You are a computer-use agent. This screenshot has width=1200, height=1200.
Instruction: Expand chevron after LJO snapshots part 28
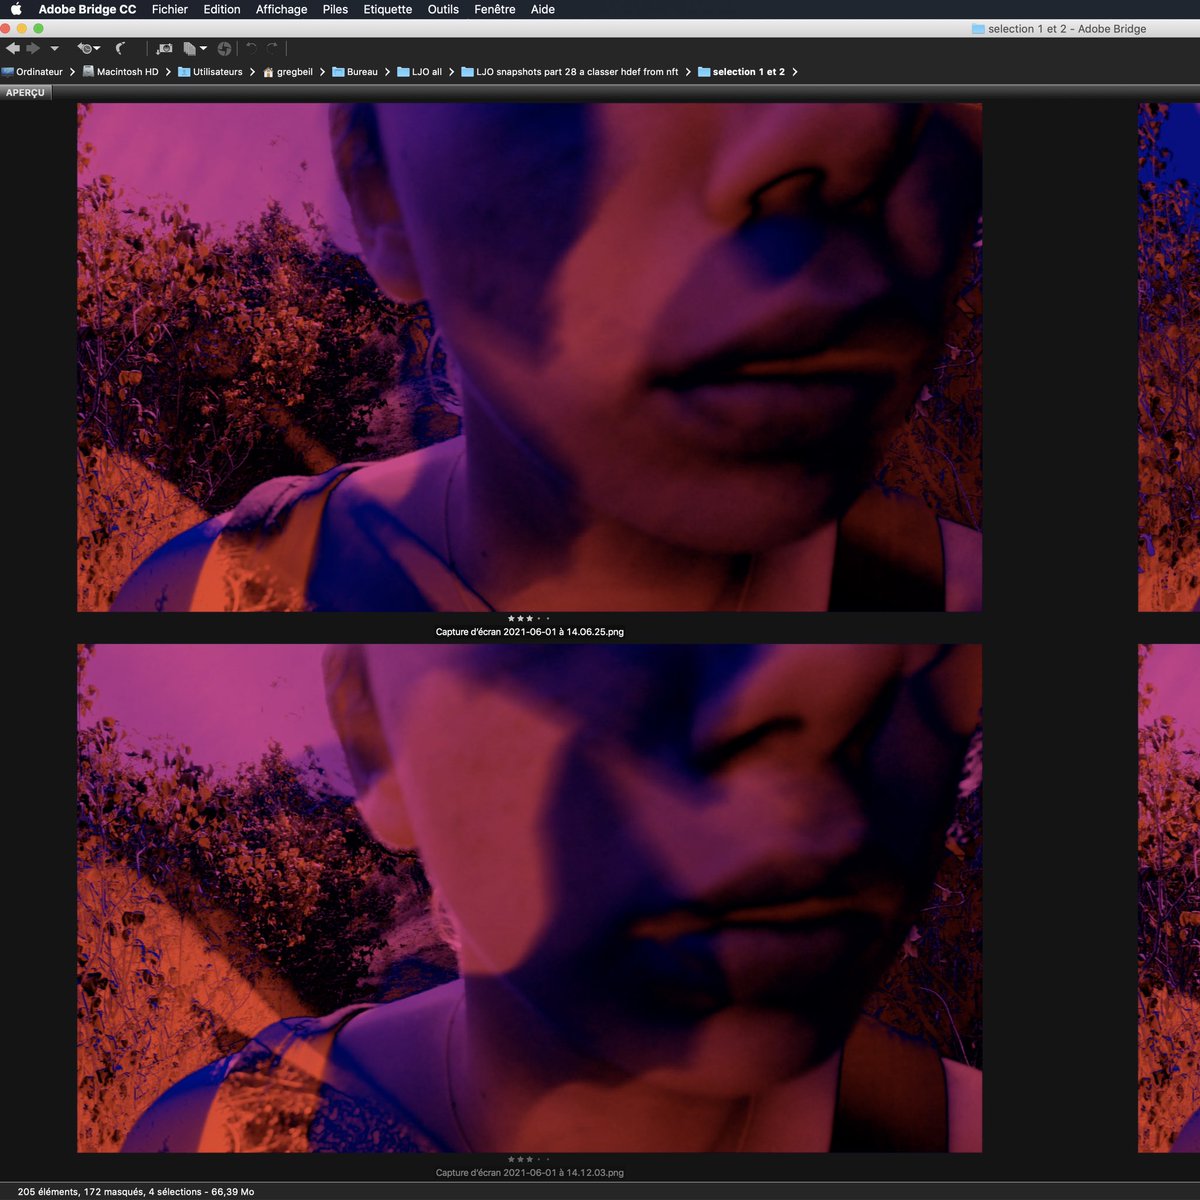[688, 72]
